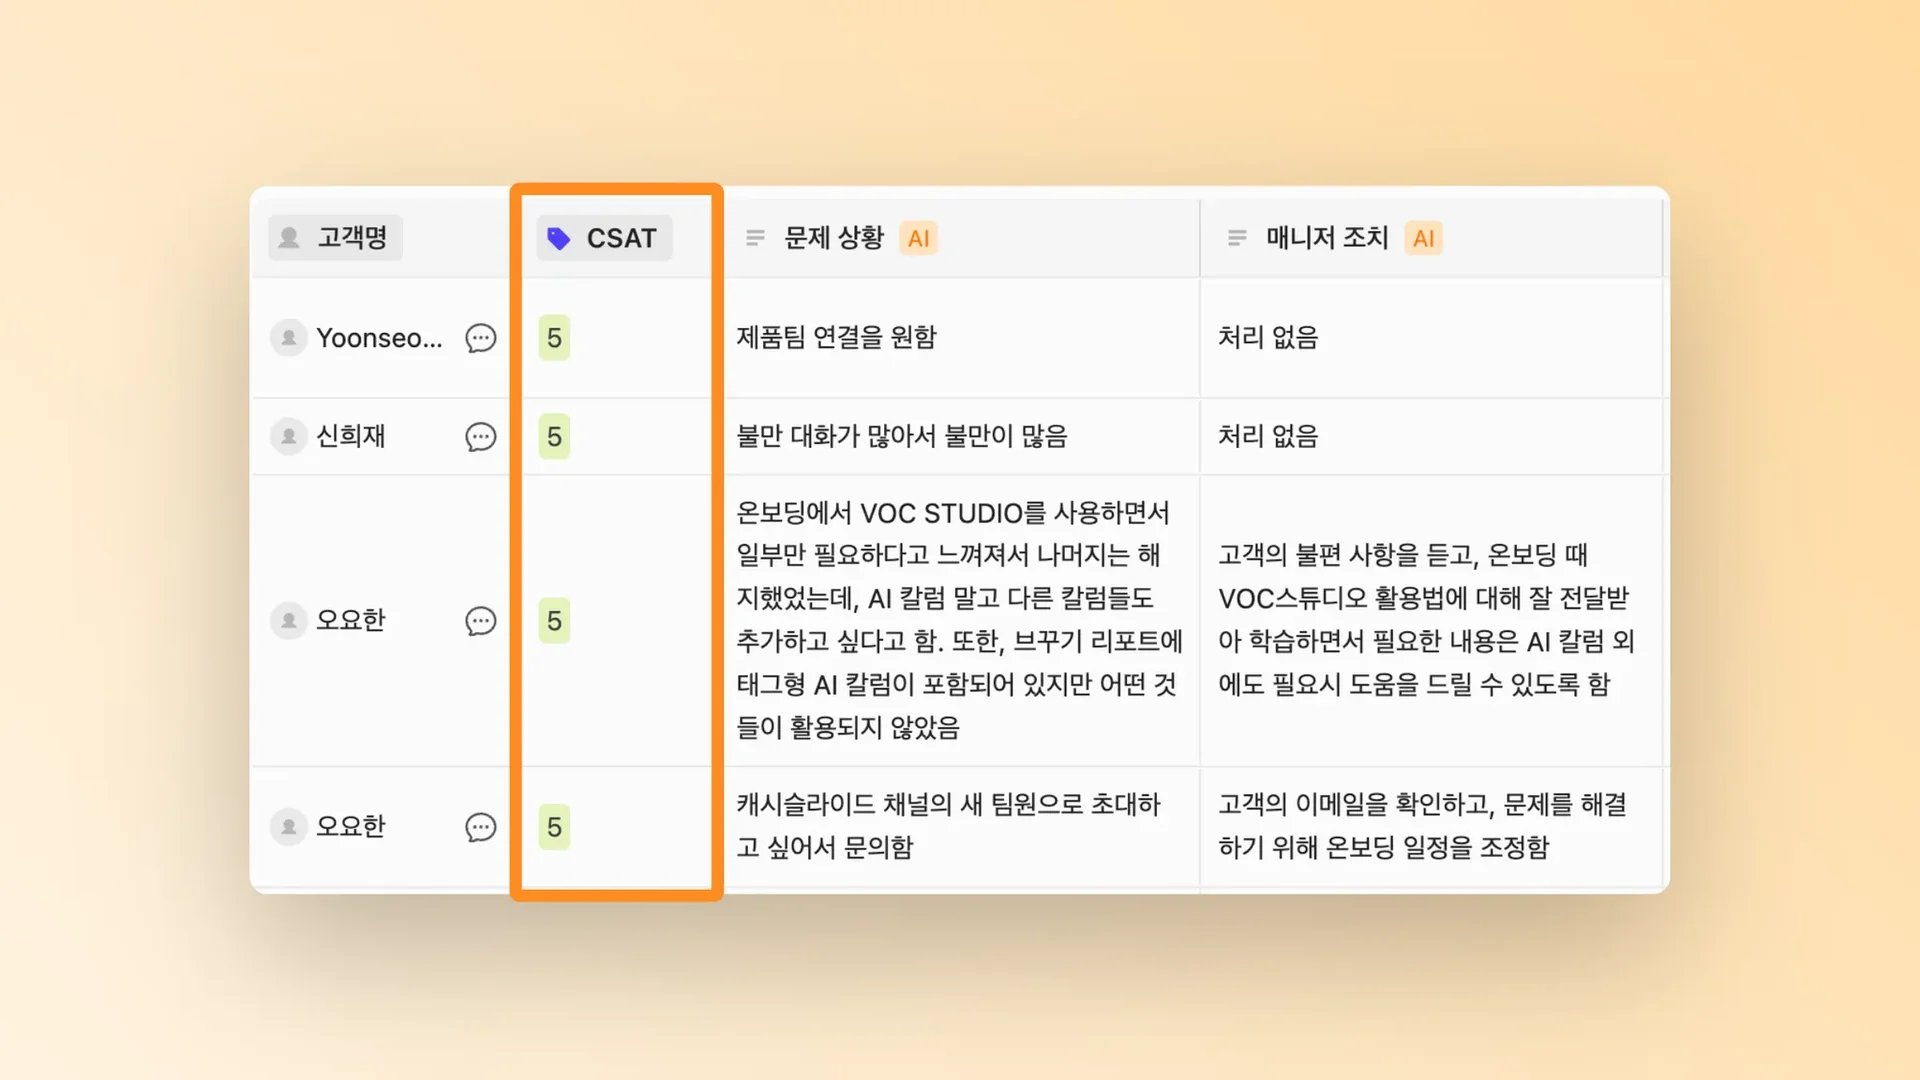Open CSAT column header menu
Viewport: 1920px width, 1080px height.
(x=620, y=238)
